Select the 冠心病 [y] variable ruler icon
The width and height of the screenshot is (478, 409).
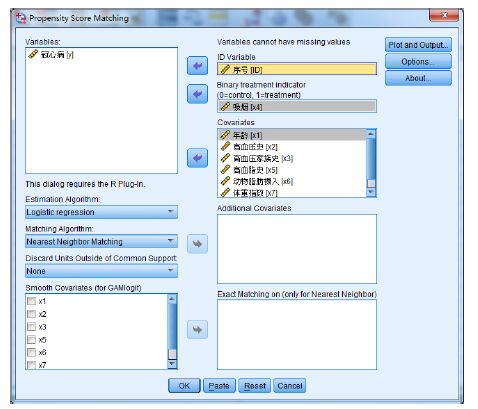(x=33, y=54)
